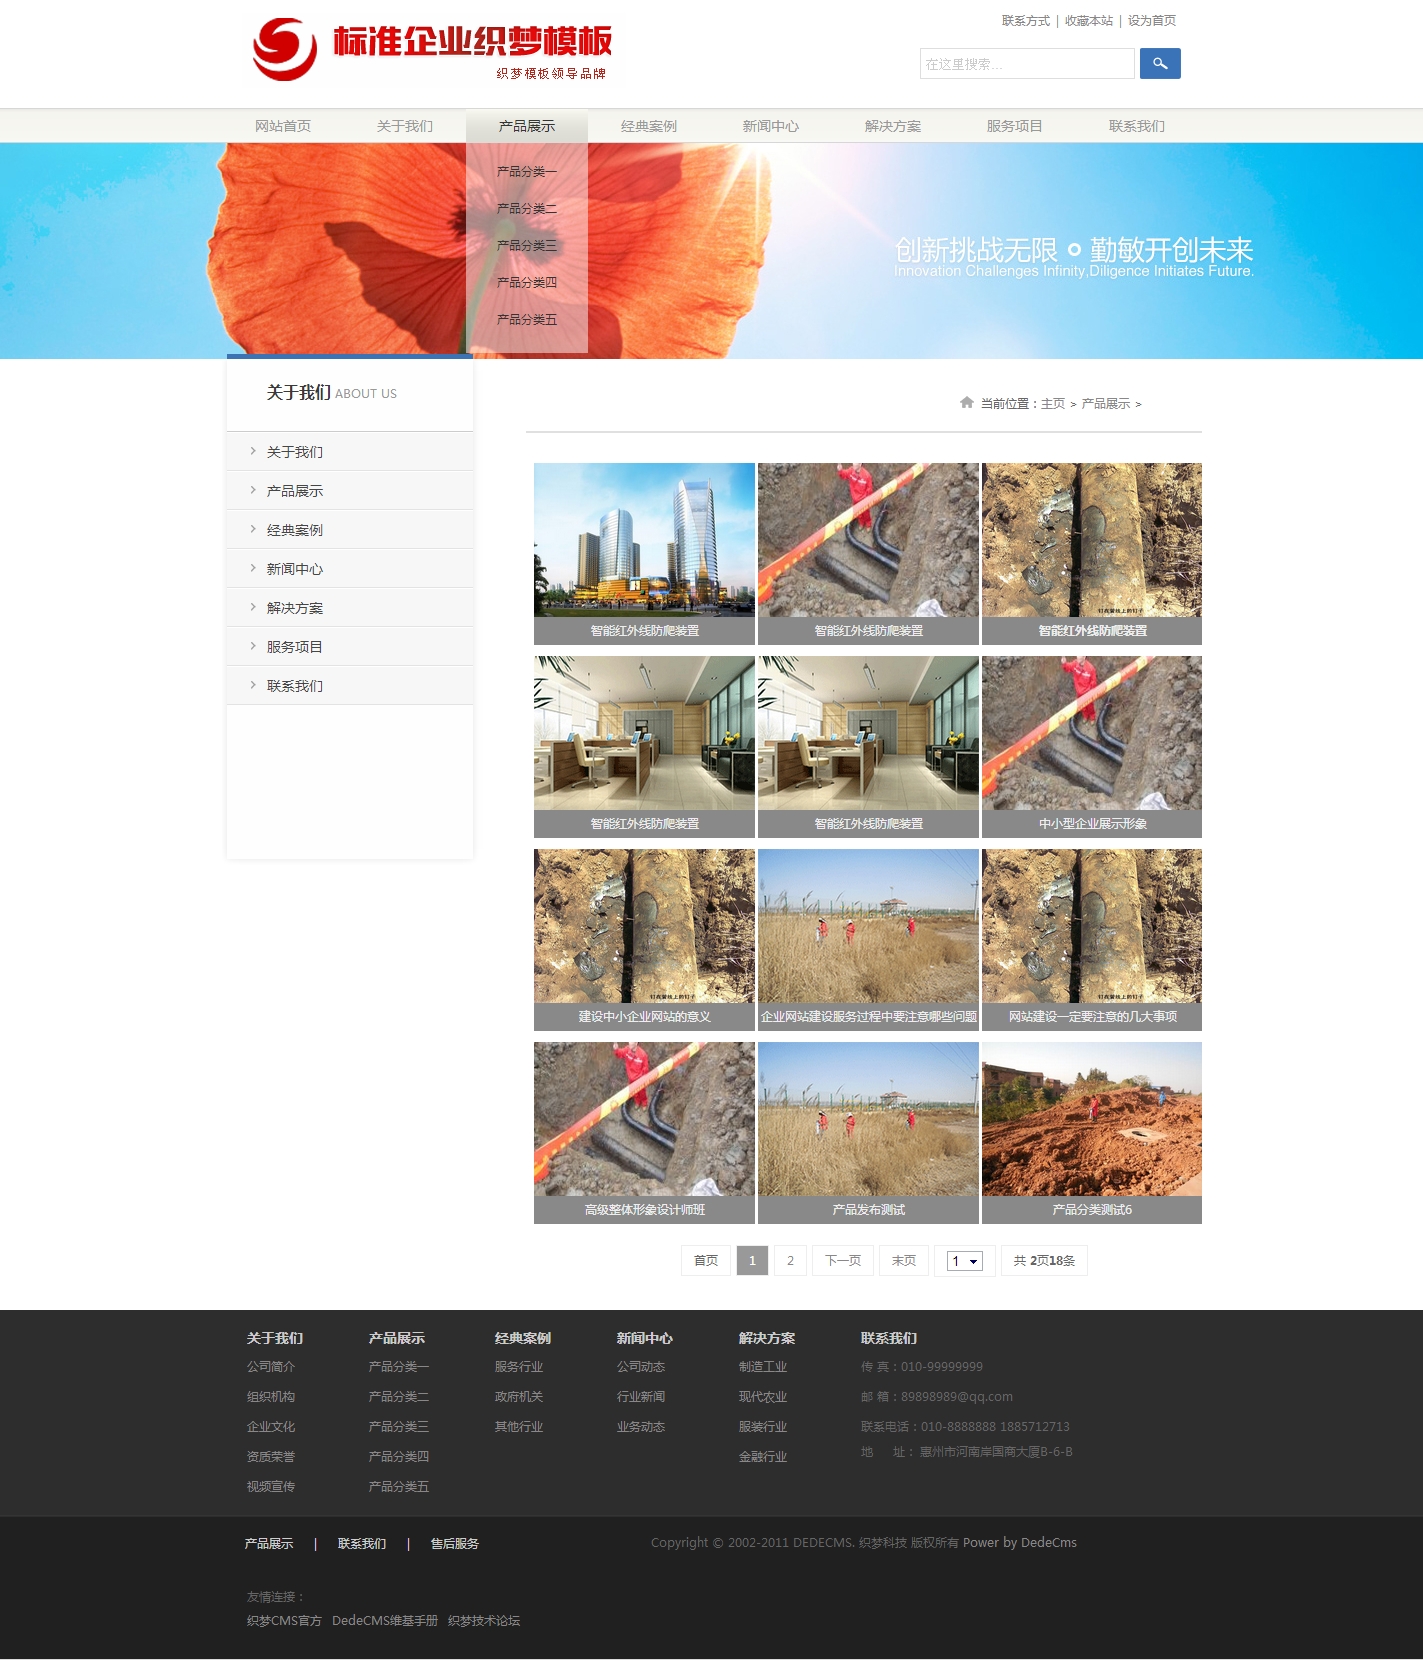Image resolution: width=1423 pixels, height=1660 pixels.
Task: Click 收藏本站 link in header
Action: point(1088,21)
